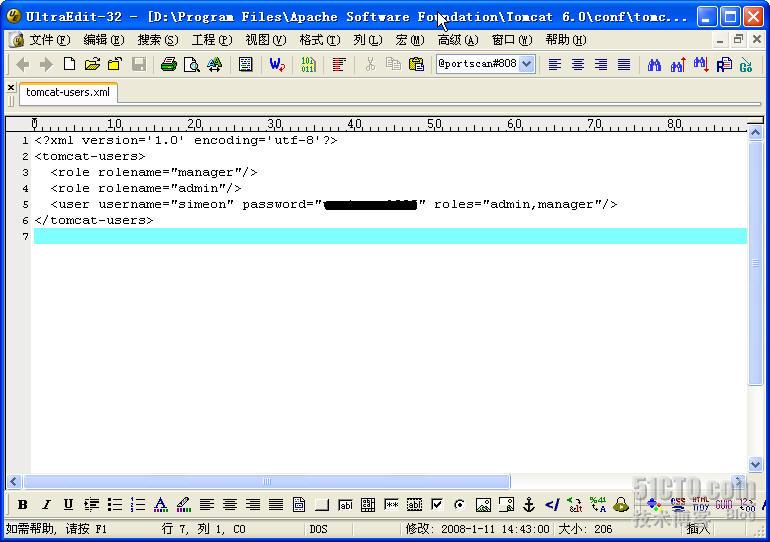Run HTML Tidy icon
Image resolution: width=770 pixels, height=542 pixels.
(701, 504)
